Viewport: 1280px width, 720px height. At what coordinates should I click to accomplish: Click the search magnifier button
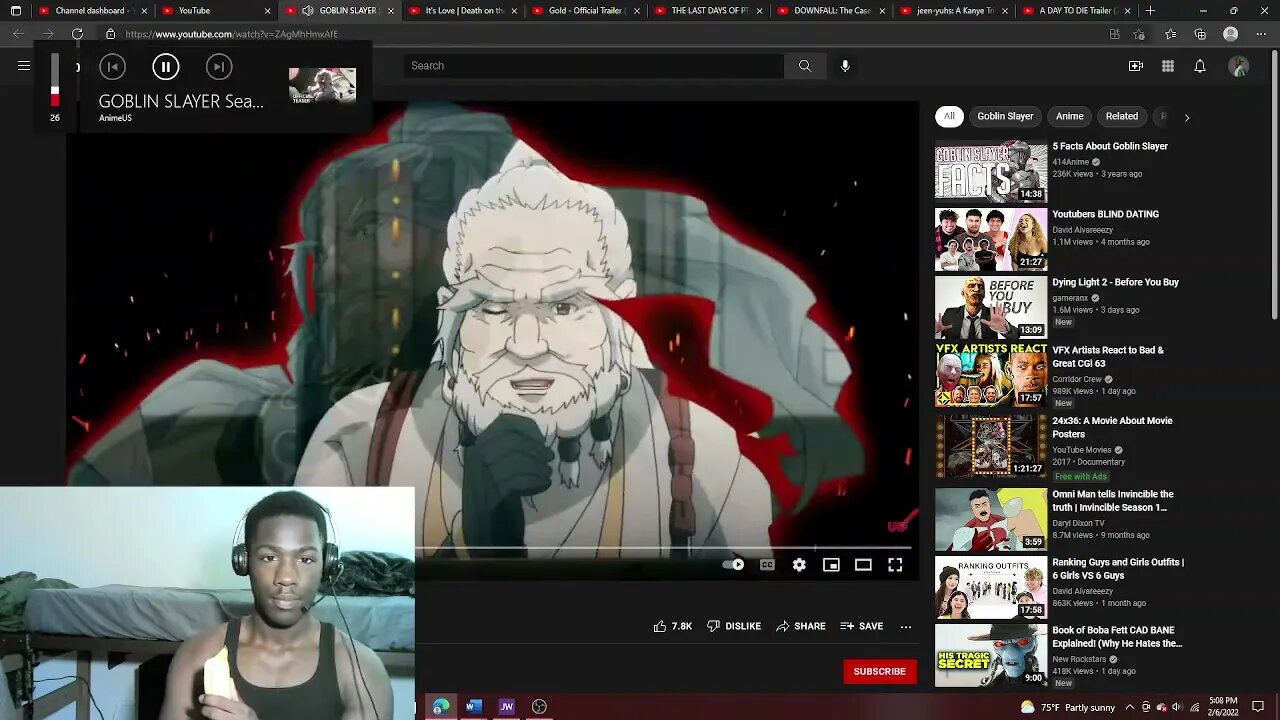805,66
